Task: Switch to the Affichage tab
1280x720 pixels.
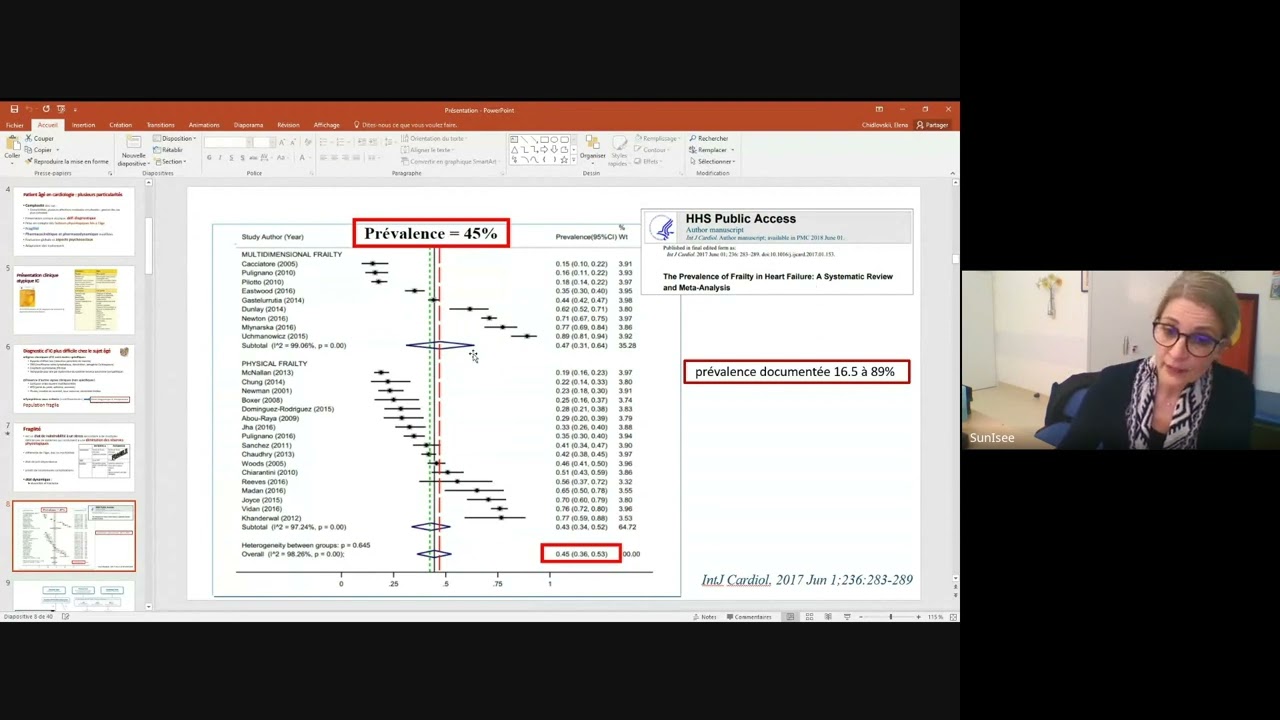Action: [326, 125]
